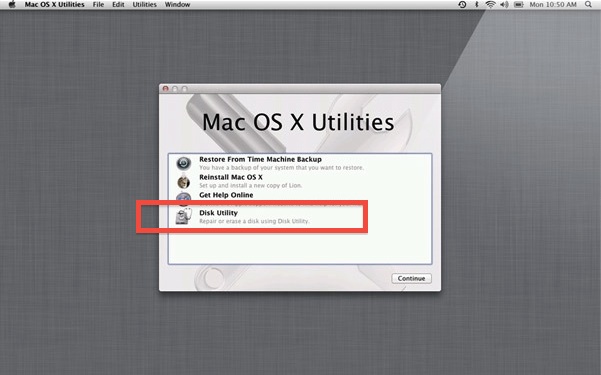Click the Continue button
Screen dimensions: 601x375
411,278
